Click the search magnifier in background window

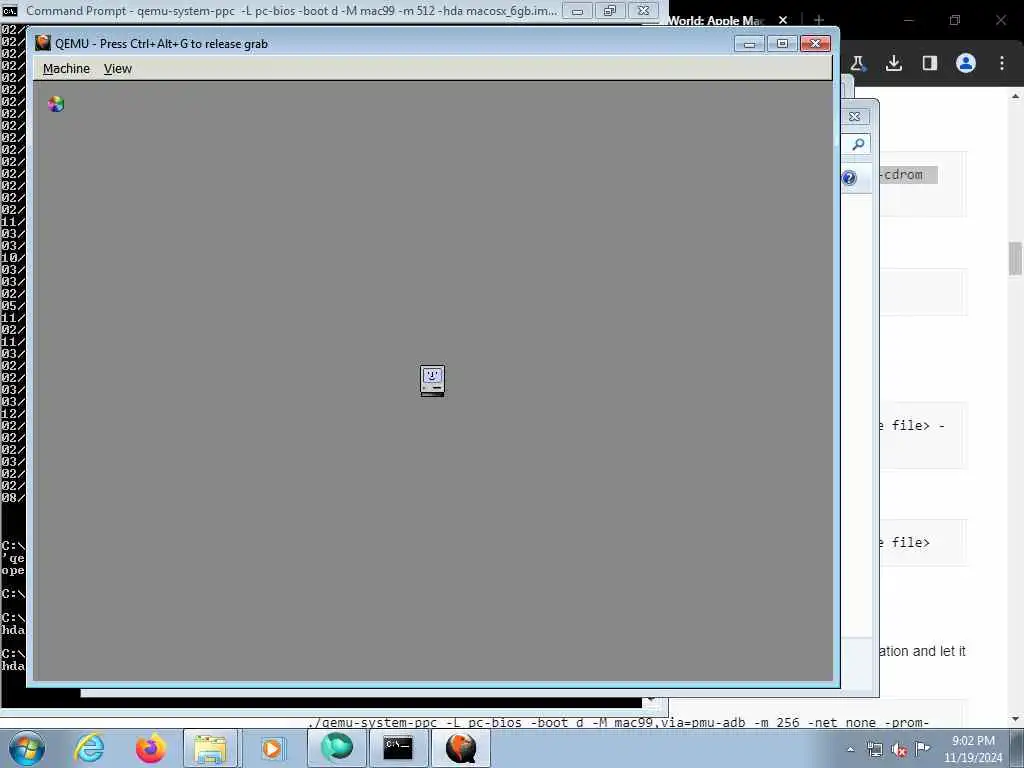click(x=859, y=144)
